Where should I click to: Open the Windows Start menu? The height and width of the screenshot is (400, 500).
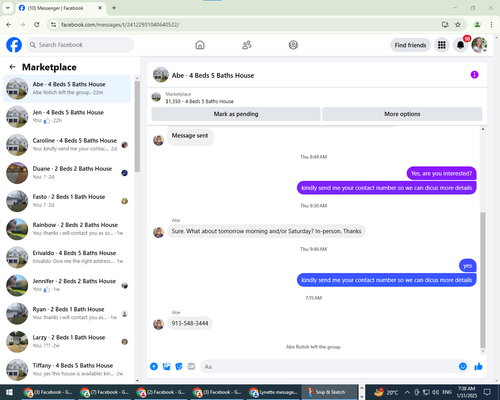[9, 392]
